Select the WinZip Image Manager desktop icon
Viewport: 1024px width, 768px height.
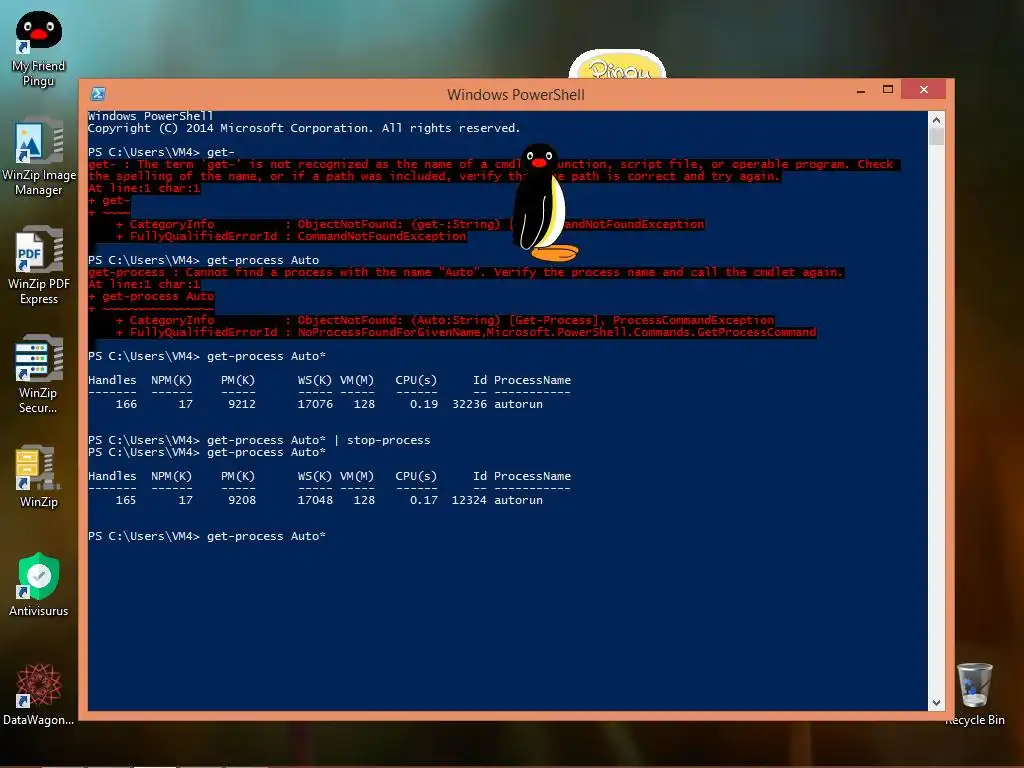click(x=39, y=157)
